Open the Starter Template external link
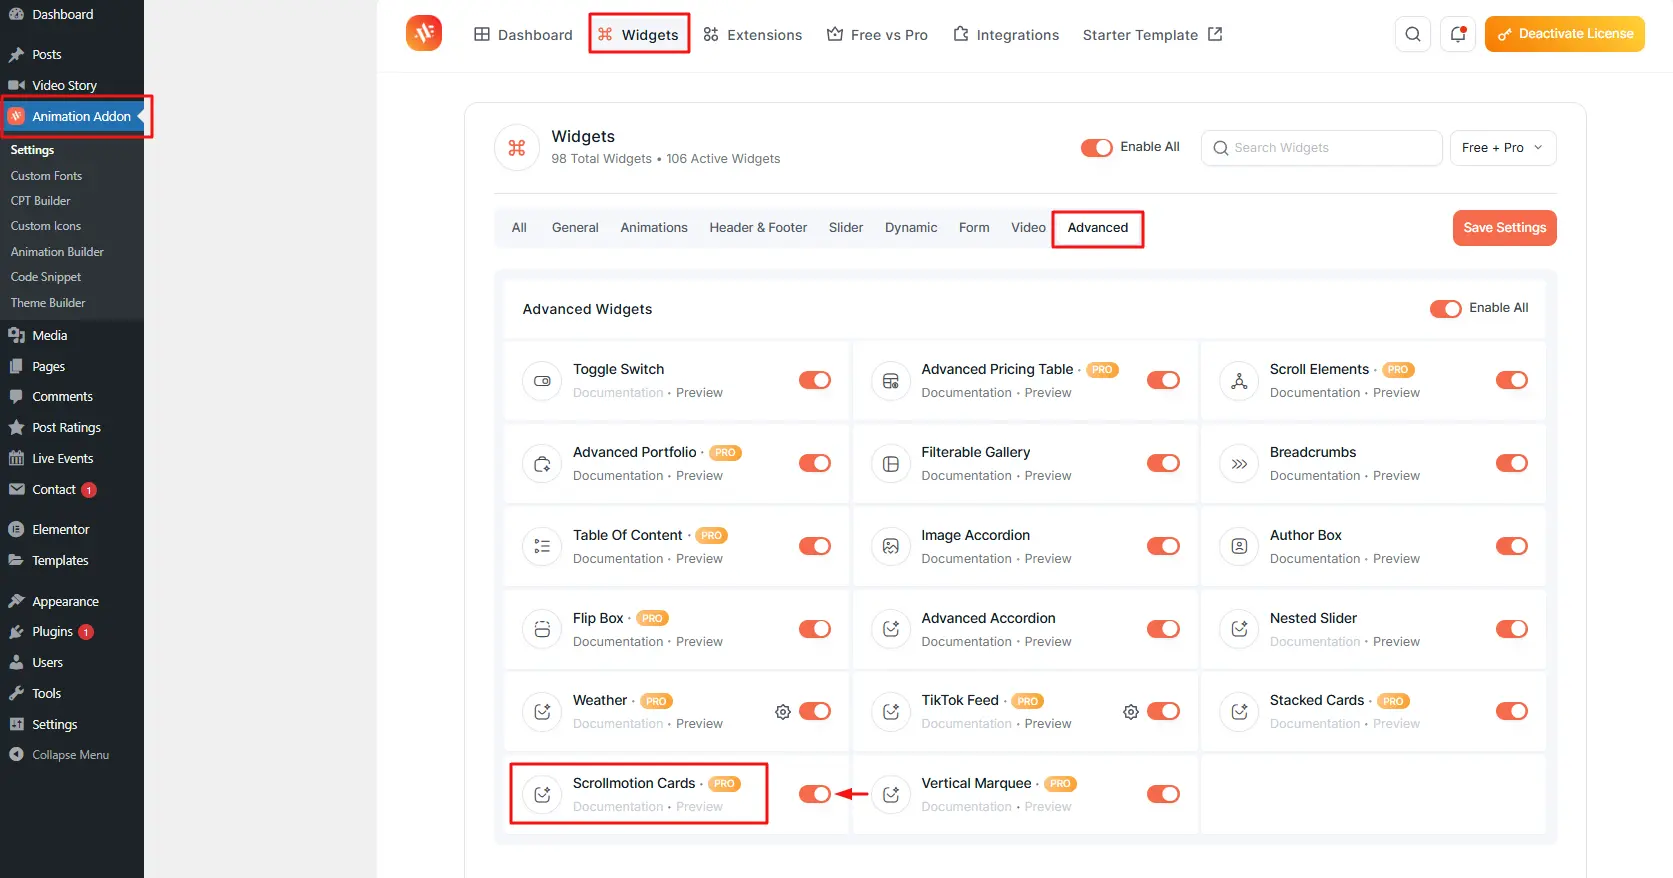 click(1152, 34)
